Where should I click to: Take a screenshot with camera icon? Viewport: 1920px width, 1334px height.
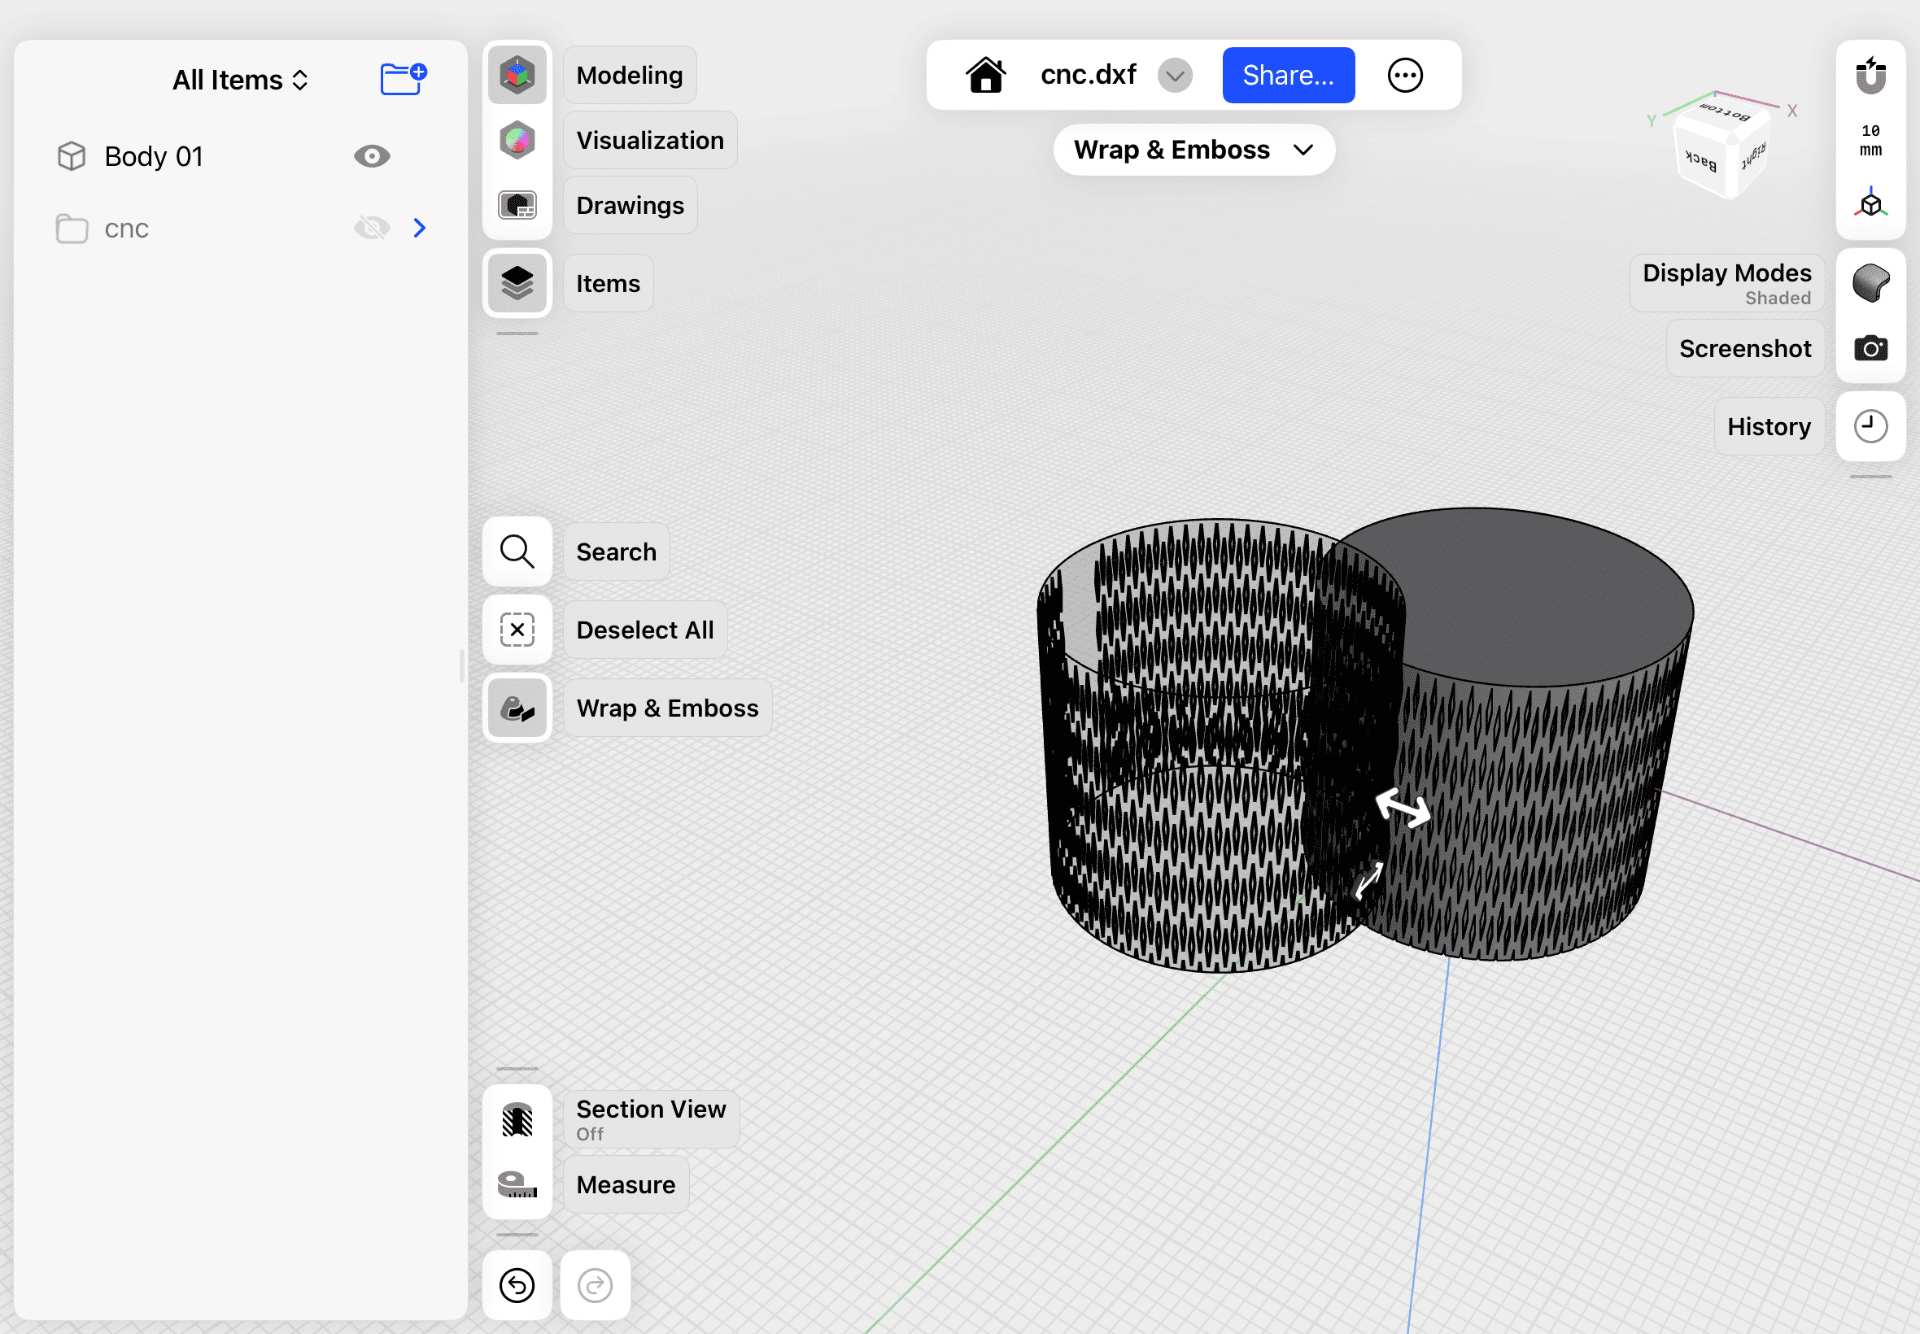pos(1870,348)
